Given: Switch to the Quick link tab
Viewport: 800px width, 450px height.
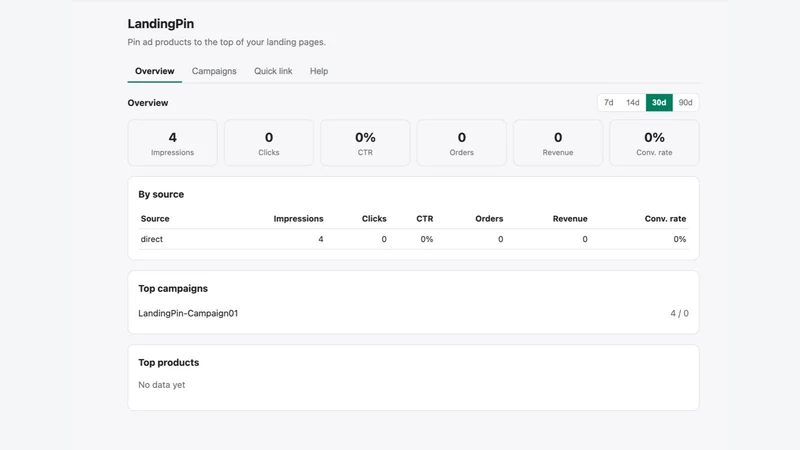Looking at the screenshot, I should [273, 71].
